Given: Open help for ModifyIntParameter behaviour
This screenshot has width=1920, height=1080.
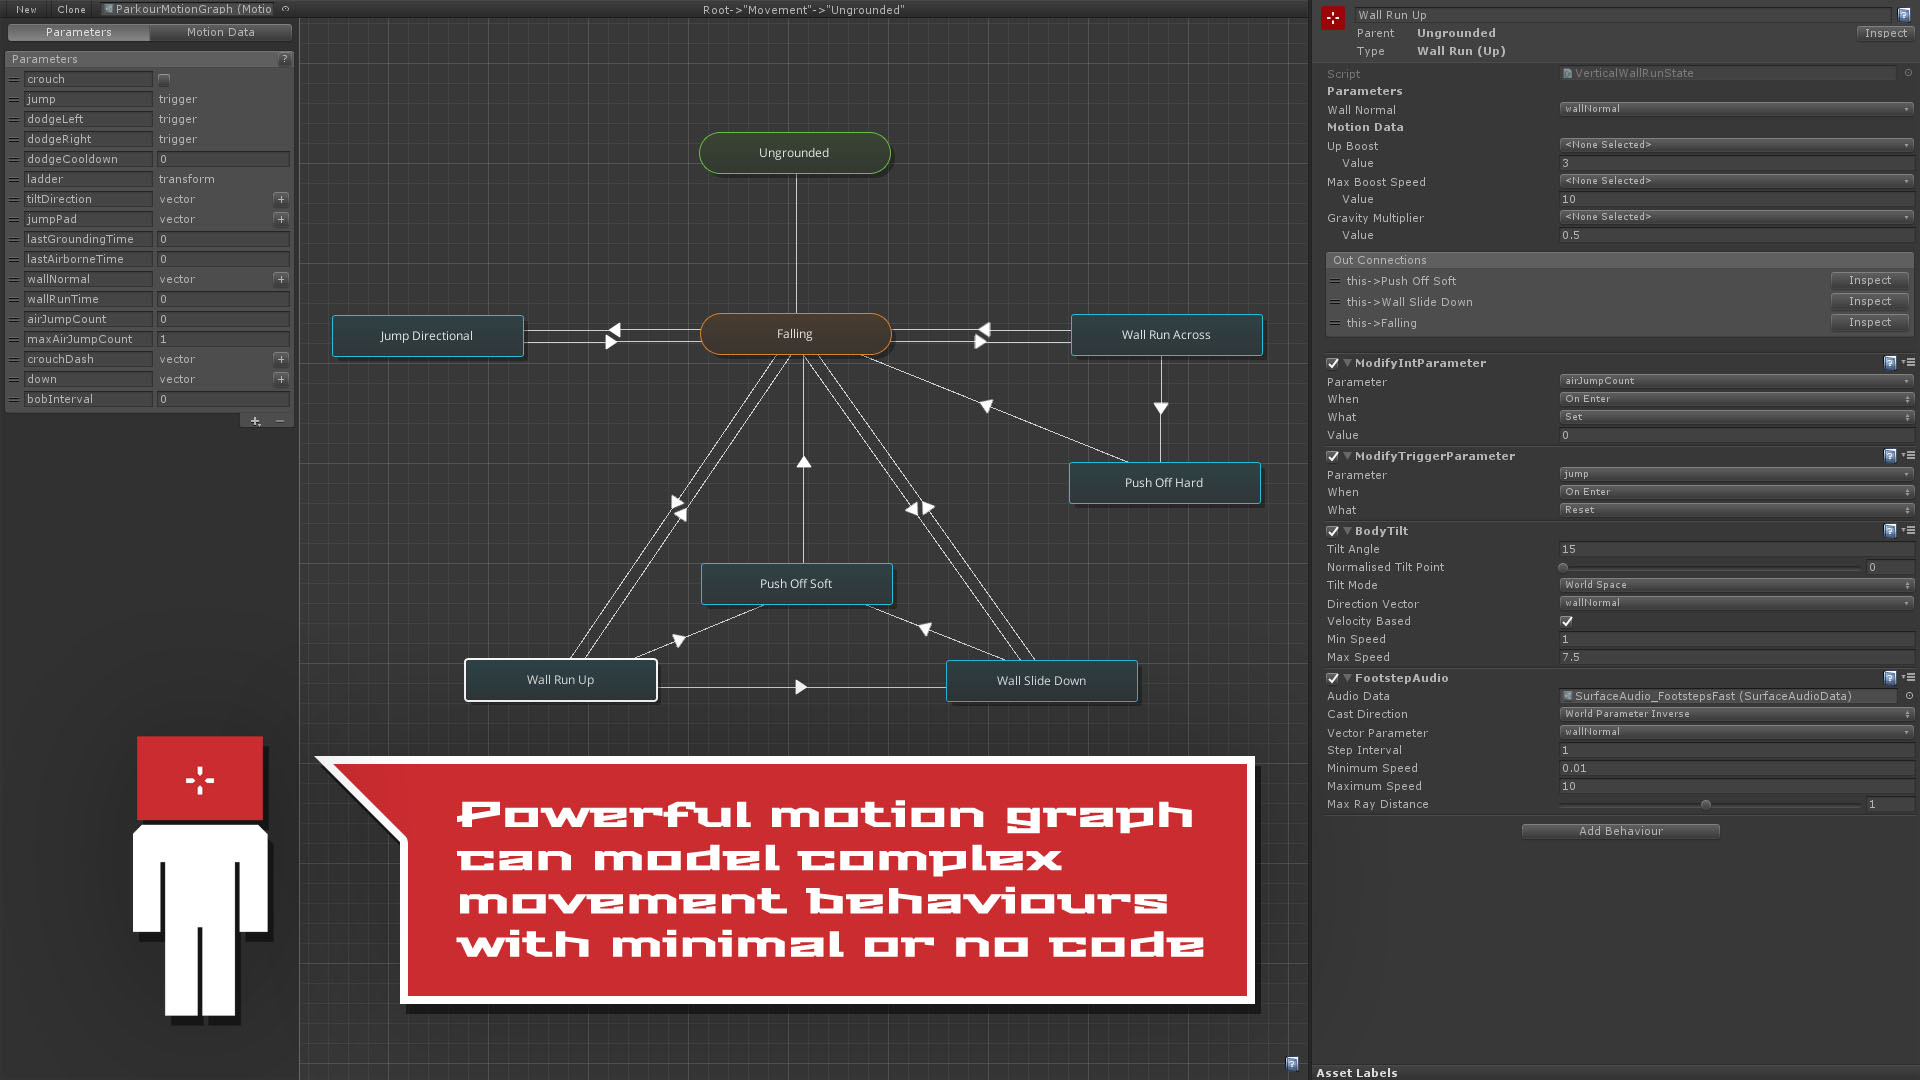Looking at the screenshot, I should tap(1890, 363).
